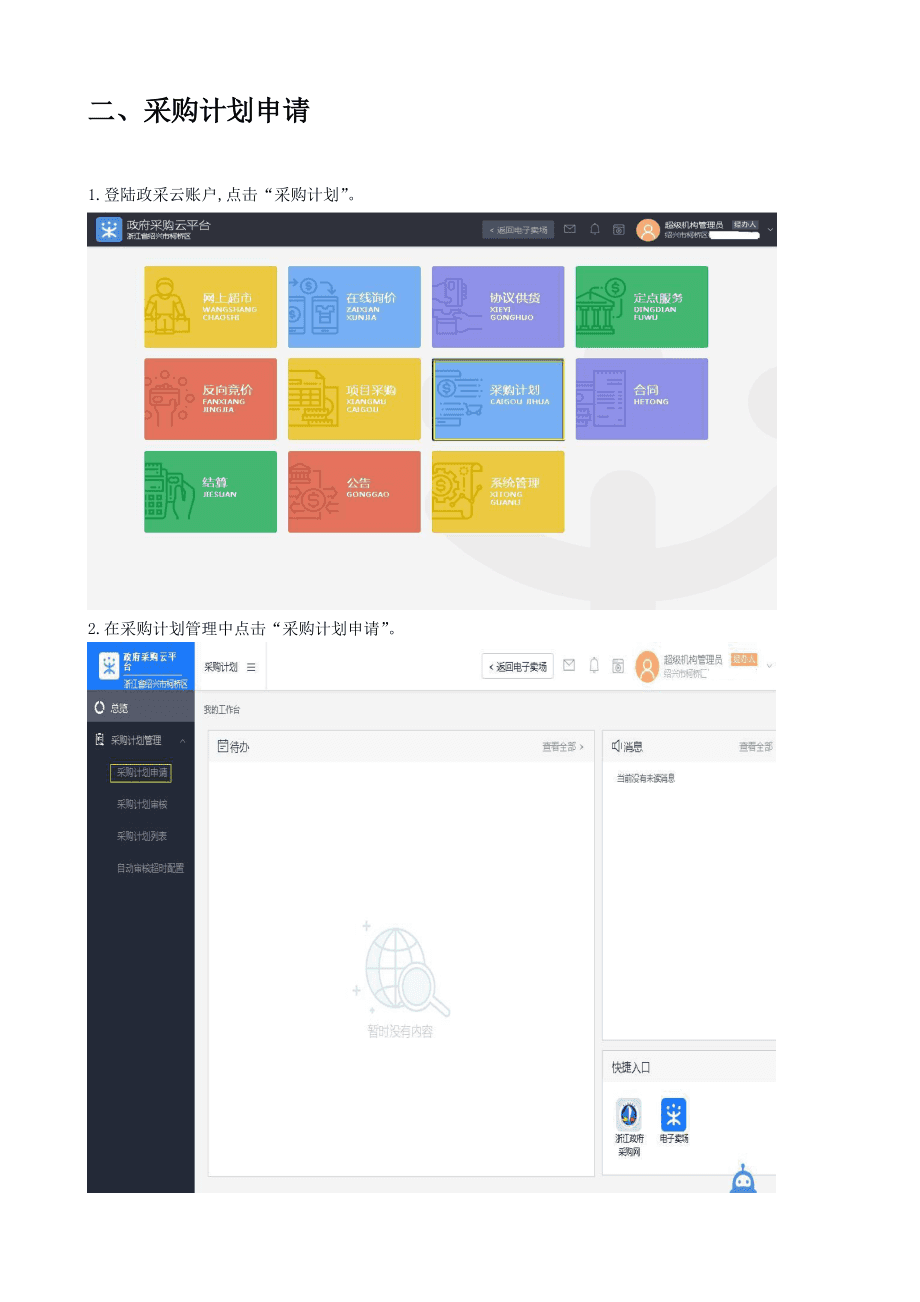The height and width of the screenshot is (1302, 920).
Task: Open the 电子卖场 shortcut icon
Action: click(674, 1115)
